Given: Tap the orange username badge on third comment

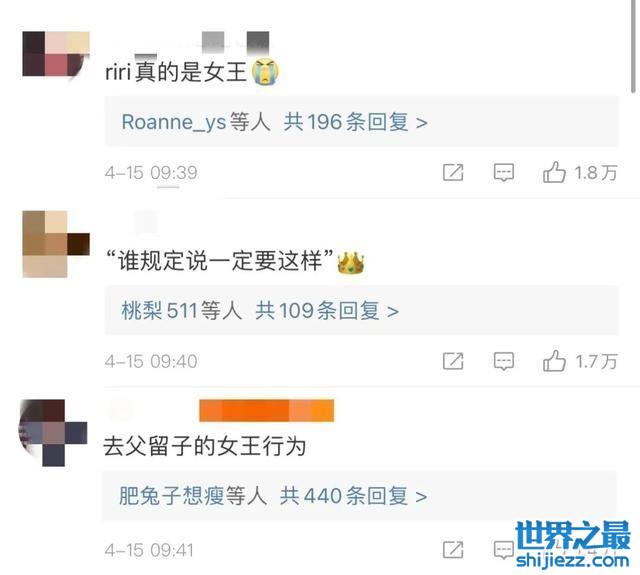Looking at the screenshot, I should 267,411.
